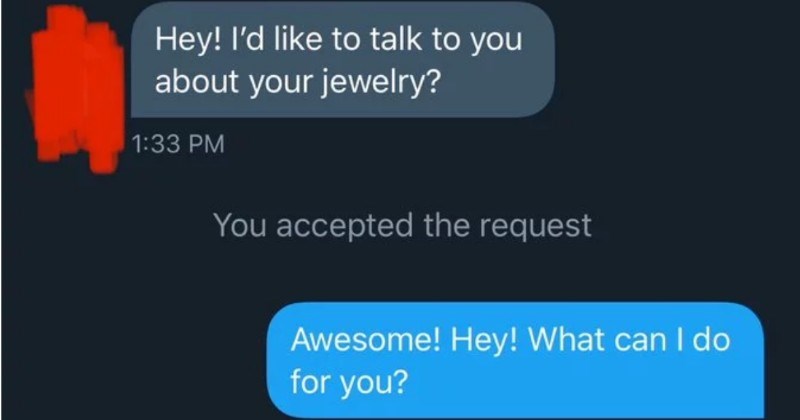Click "PM" in the message timestamp
Viewport: 800px width, 420px height.
[x=204, y=143]
